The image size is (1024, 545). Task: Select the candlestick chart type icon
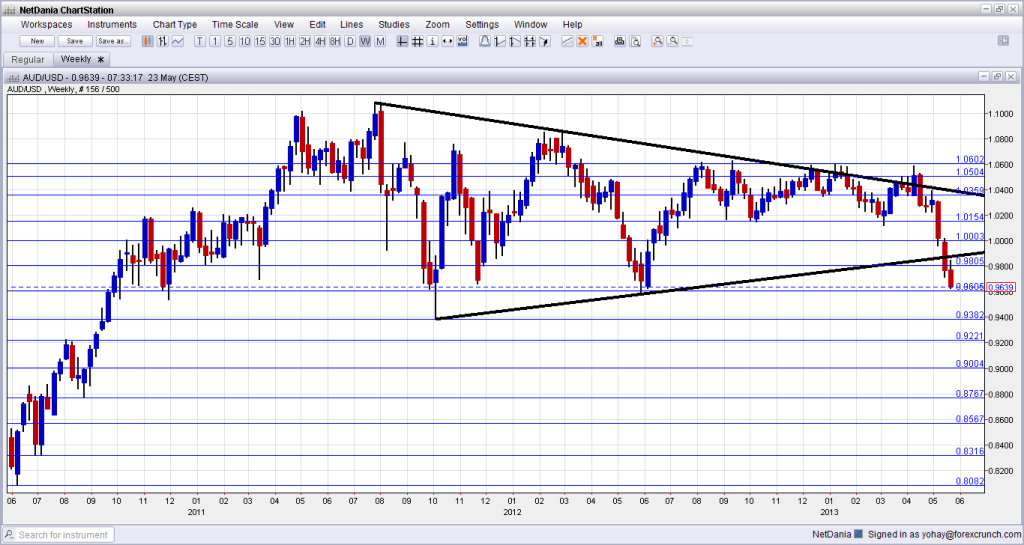pos(148,41)
